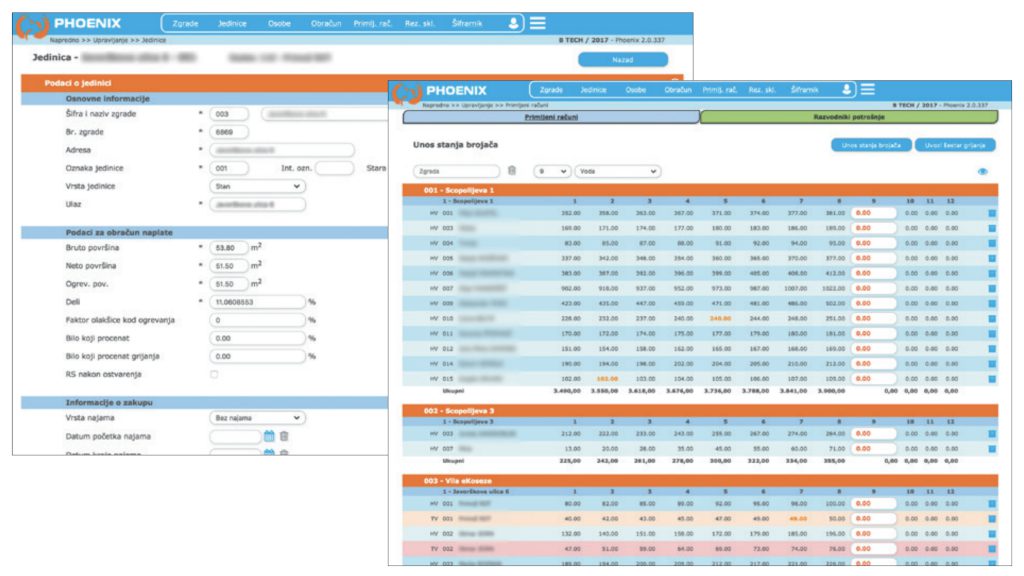Open the Voda meter type dropdown

(616, 171)
